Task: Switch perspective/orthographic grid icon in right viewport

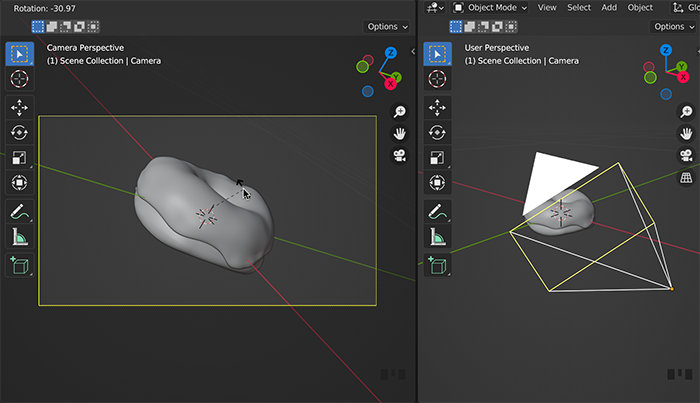Action: (686, 178)
